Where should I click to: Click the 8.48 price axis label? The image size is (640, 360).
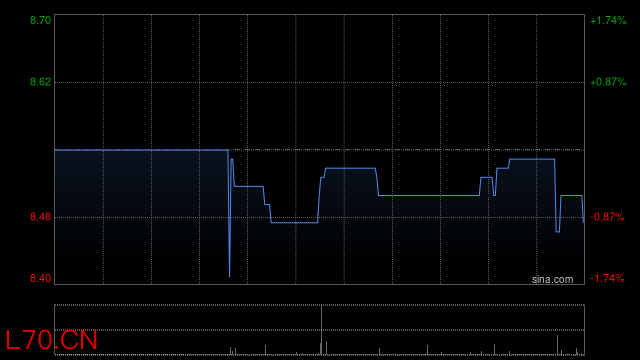point(40,217)
